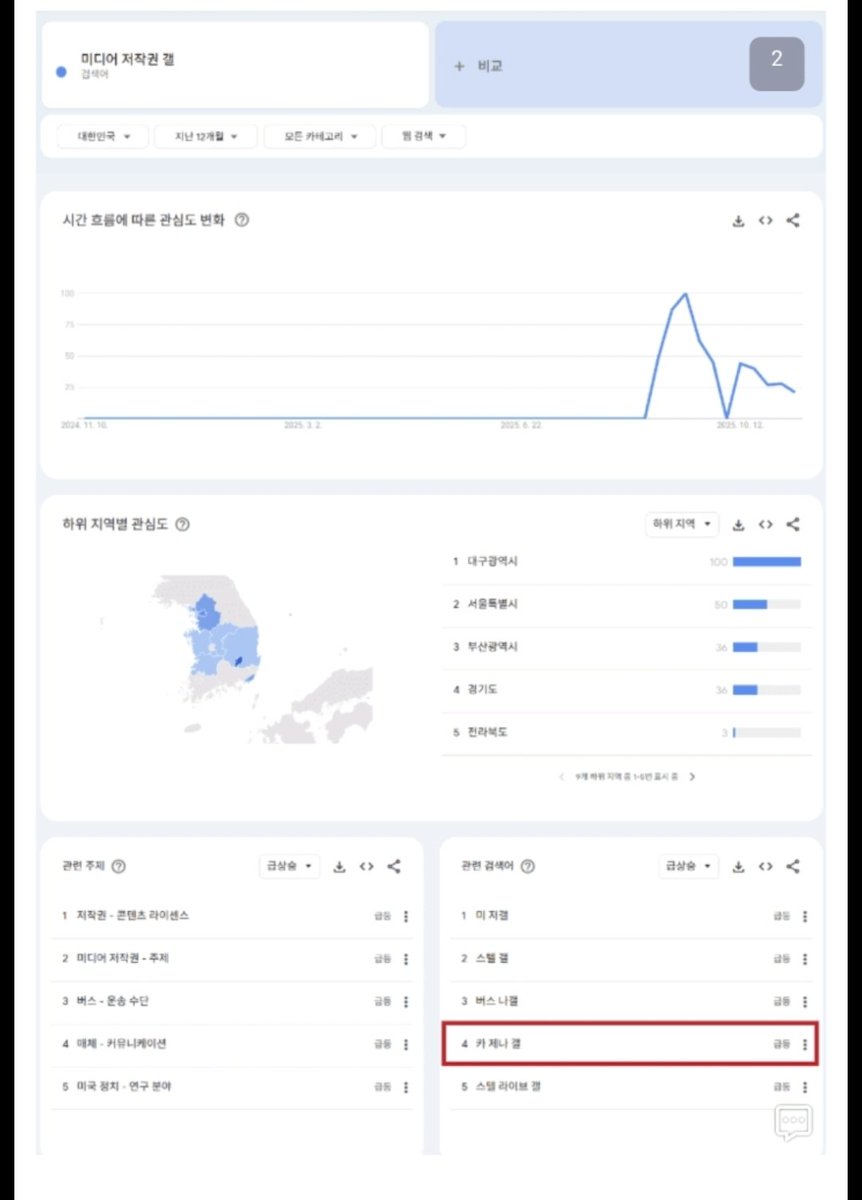The width and height of the screenshot is (862, 1200).
Task: Open embed code for interest over time
Action: (x=765, y=221)
